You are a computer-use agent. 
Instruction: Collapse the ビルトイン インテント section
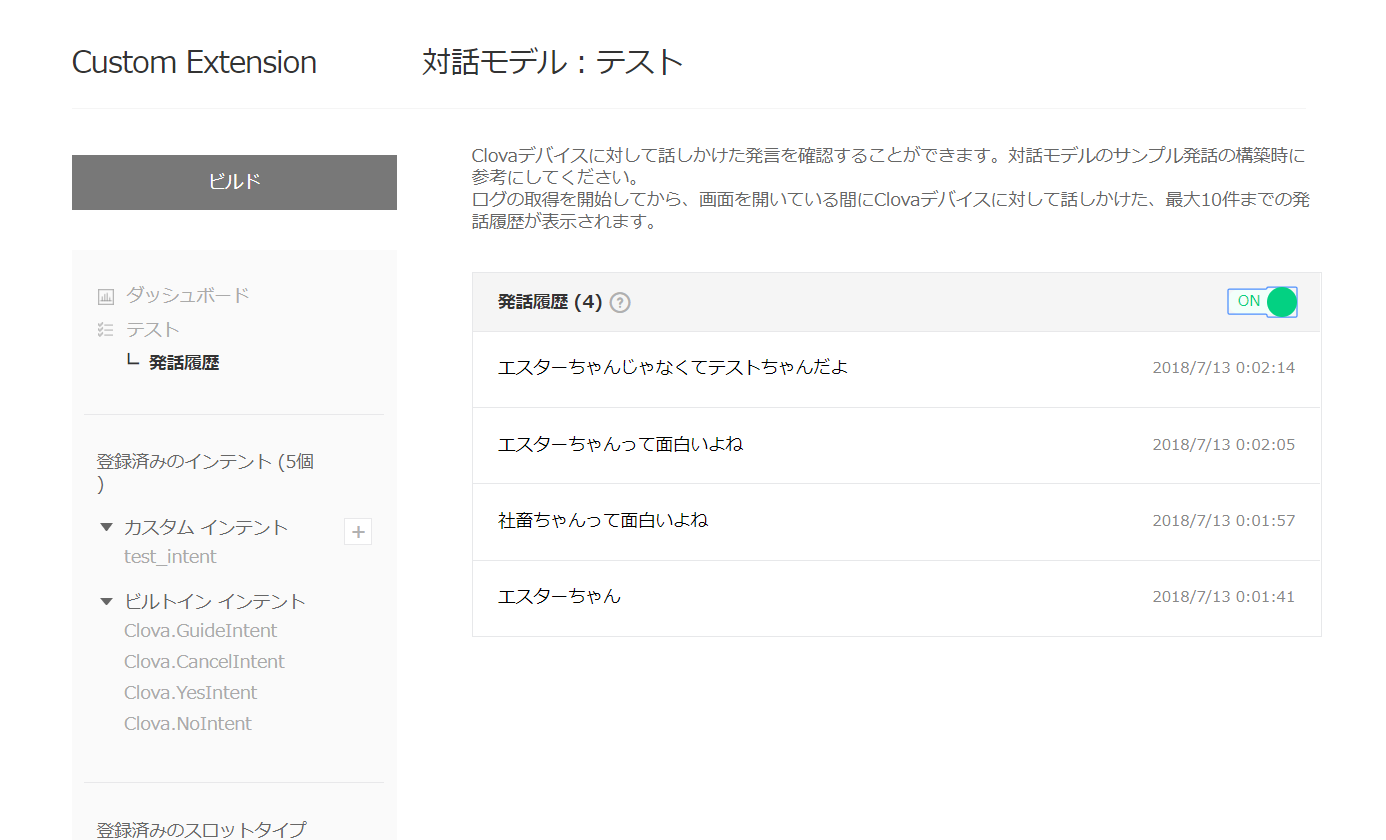tap(106, 601)
